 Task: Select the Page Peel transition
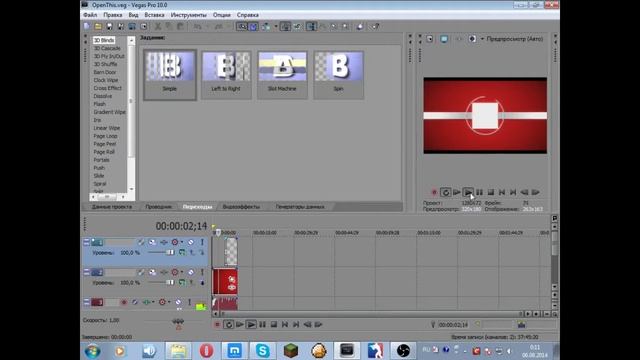tap(105, 144)
